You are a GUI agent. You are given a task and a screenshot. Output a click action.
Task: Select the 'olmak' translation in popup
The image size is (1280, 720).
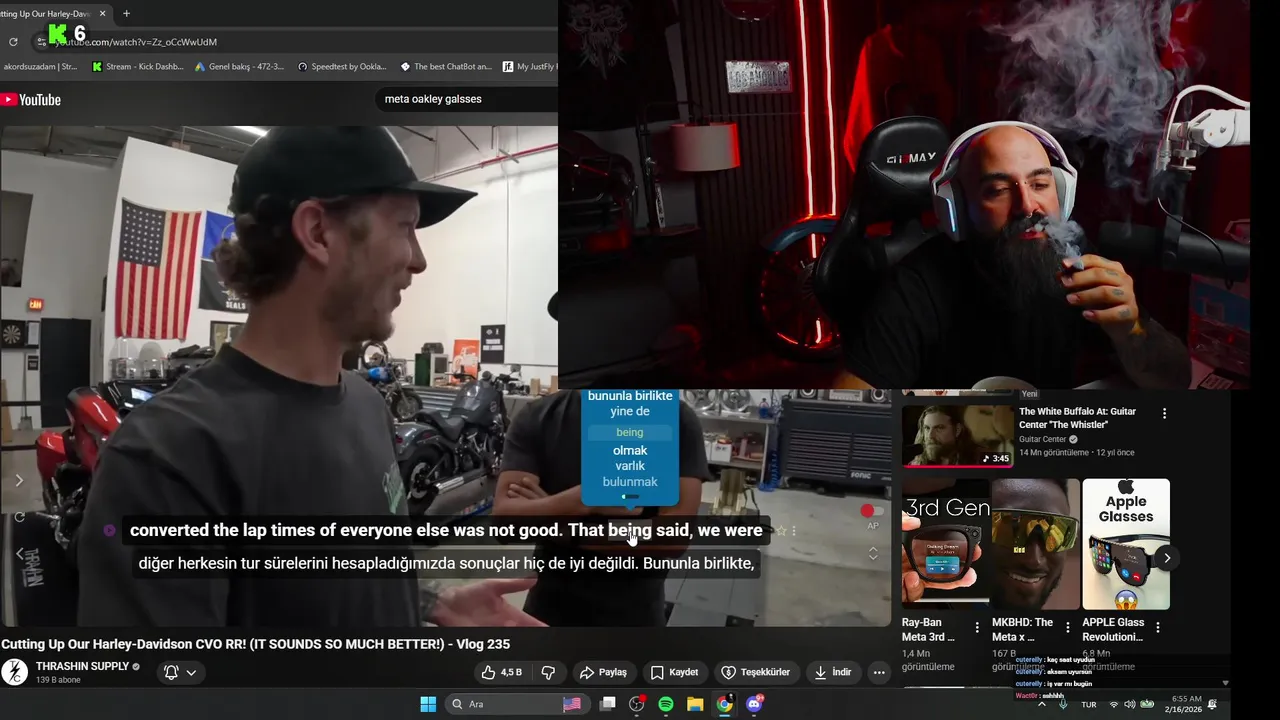[630, 450]
